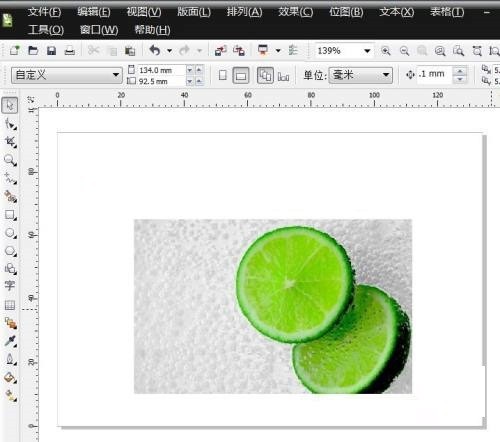The width and height of the screenshot is (500, 442).
Task: Click the Save floppy disk icon
Action: click(51, 51)
